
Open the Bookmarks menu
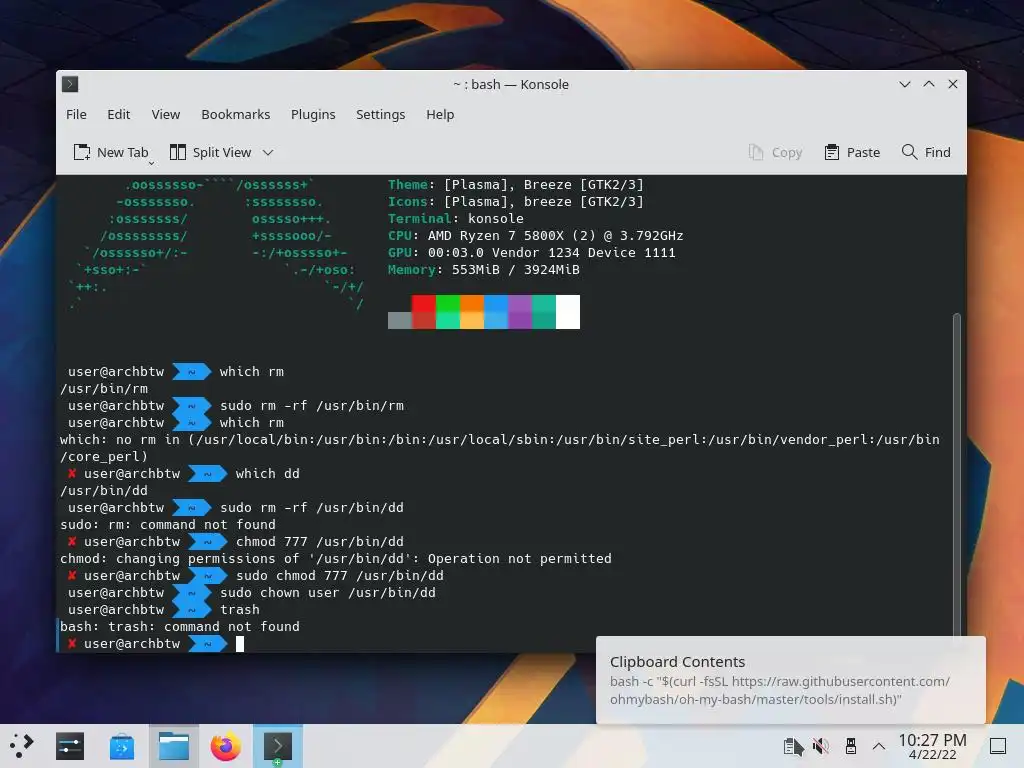pos(235,114)
